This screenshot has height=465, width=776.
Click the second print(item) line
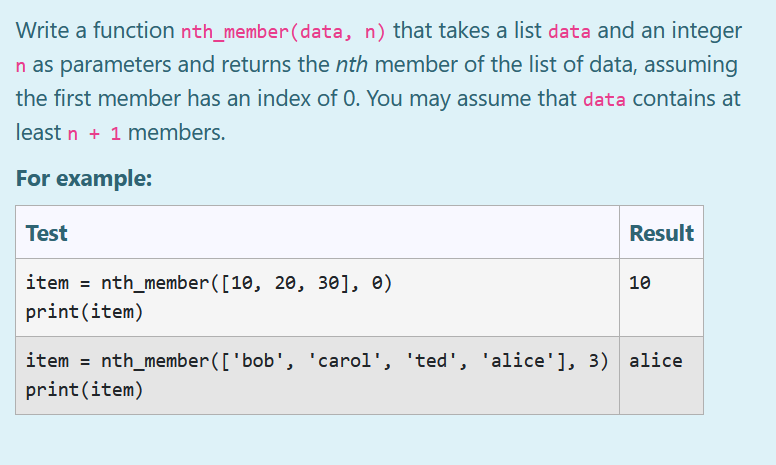coord(85,390)
